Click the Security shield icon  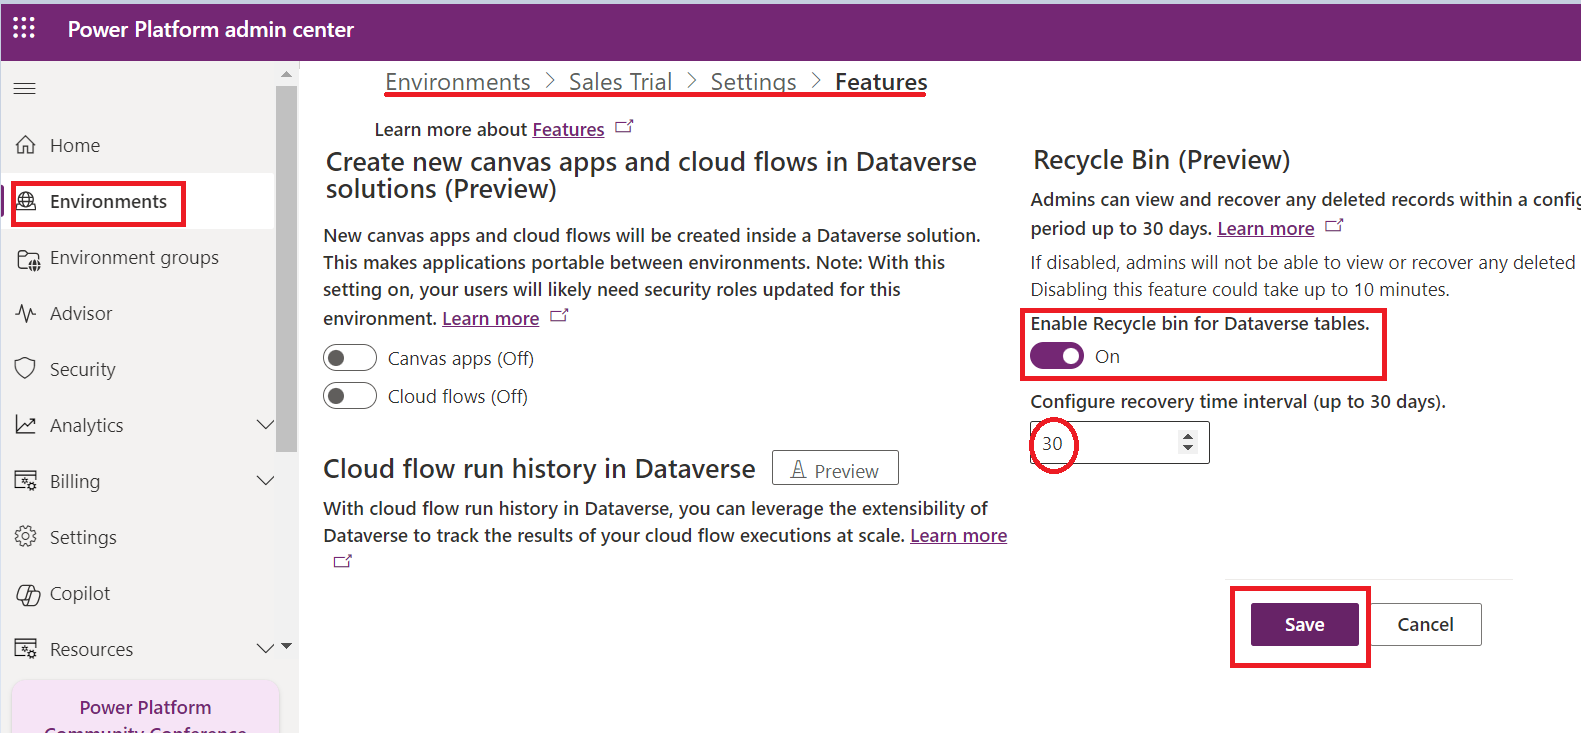tap(26, 368)
